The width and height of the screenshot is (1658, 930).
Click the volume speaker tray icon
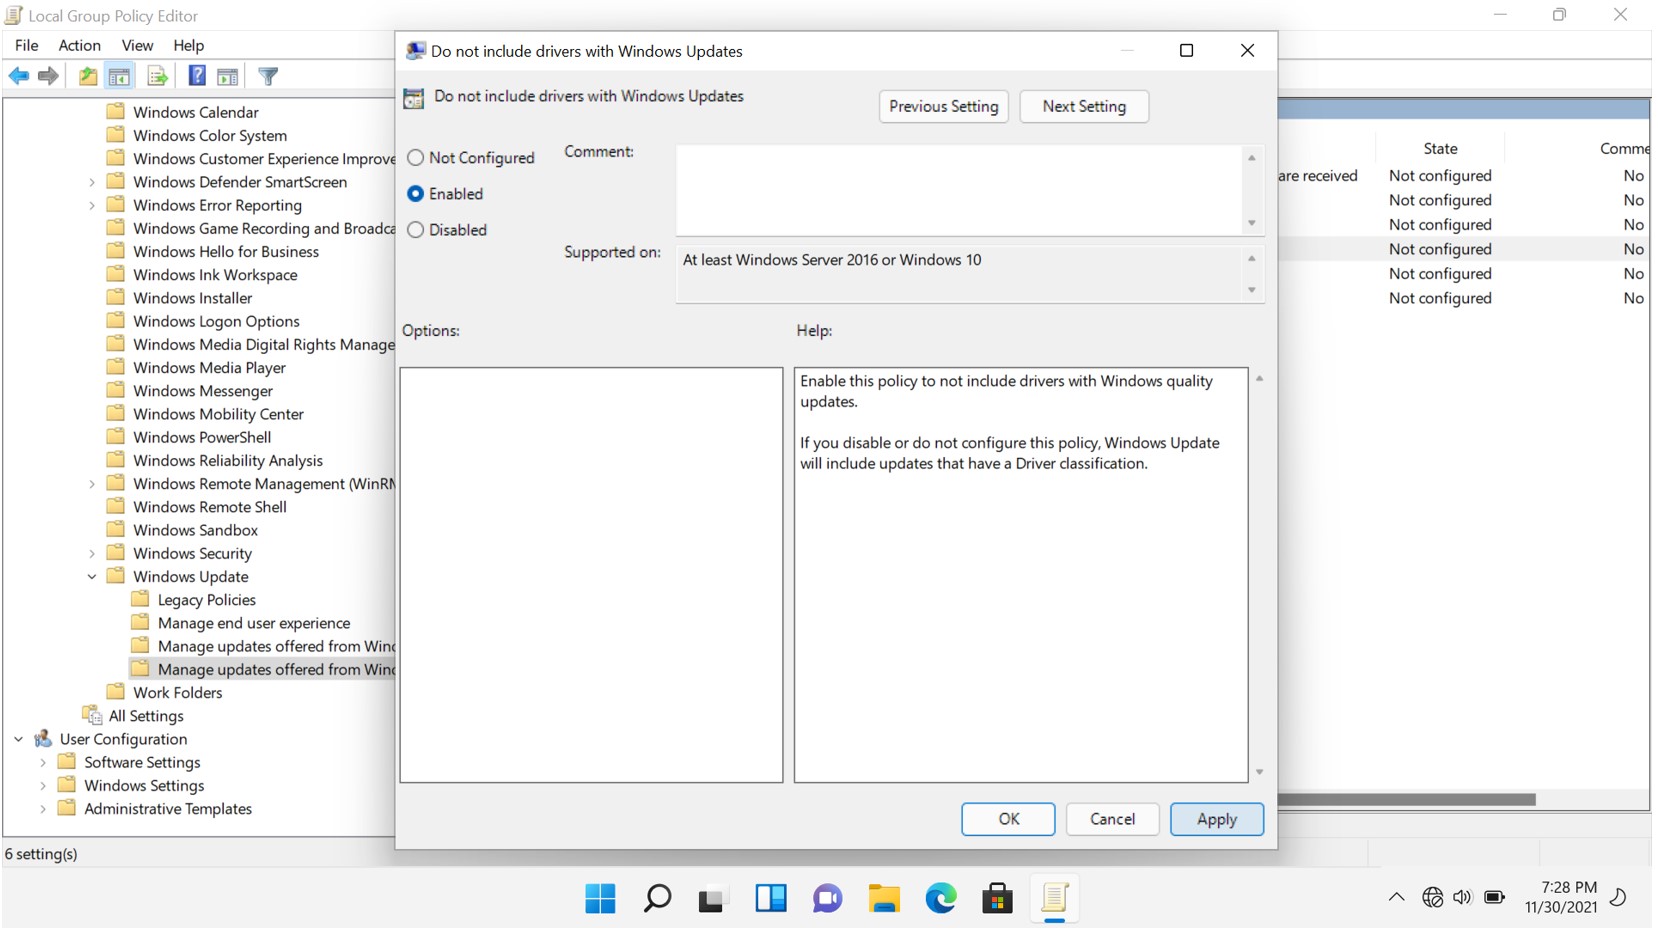click(1462, 897)
